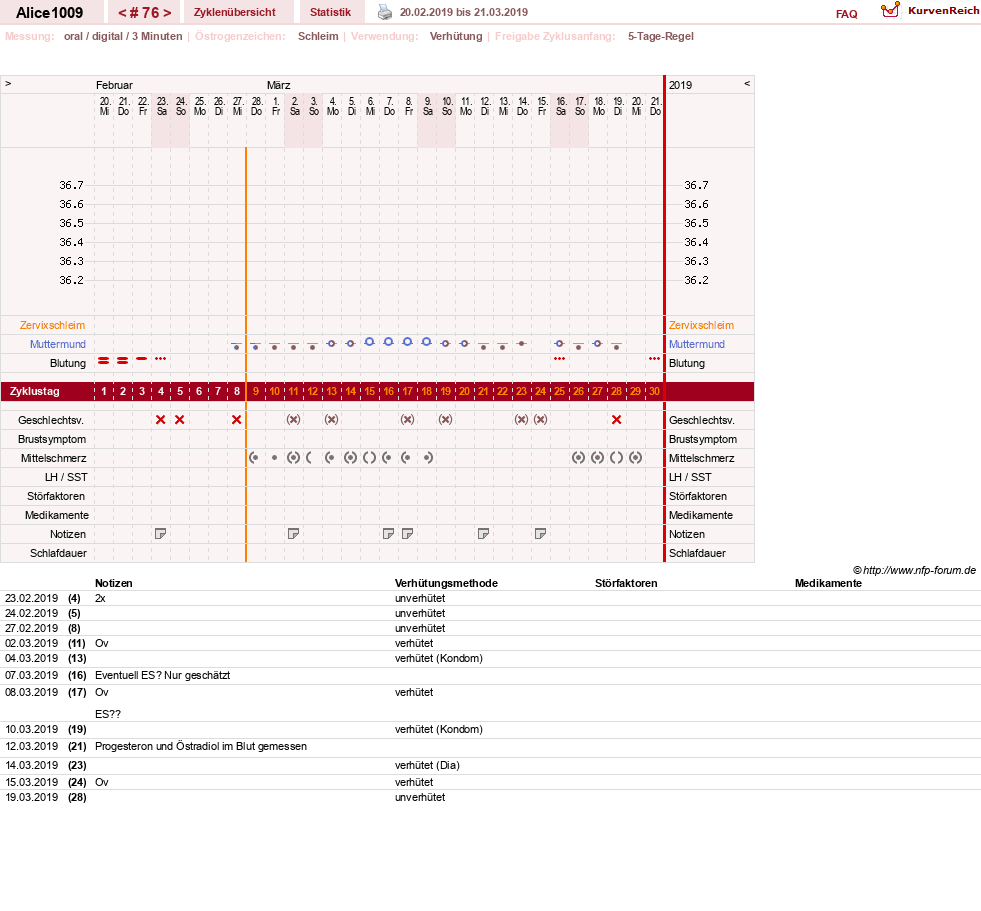Go to previous cycle with left arrow

tap(122, 13)
